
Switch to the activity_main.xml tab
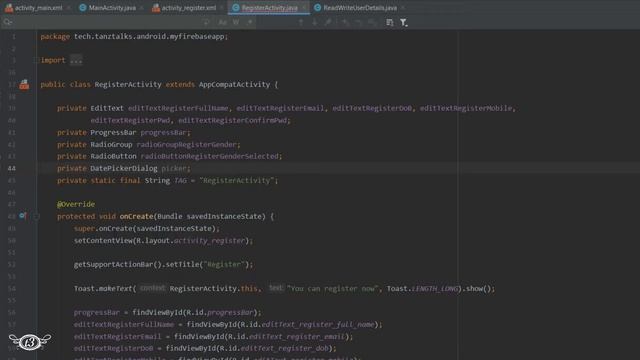(38, 8)
